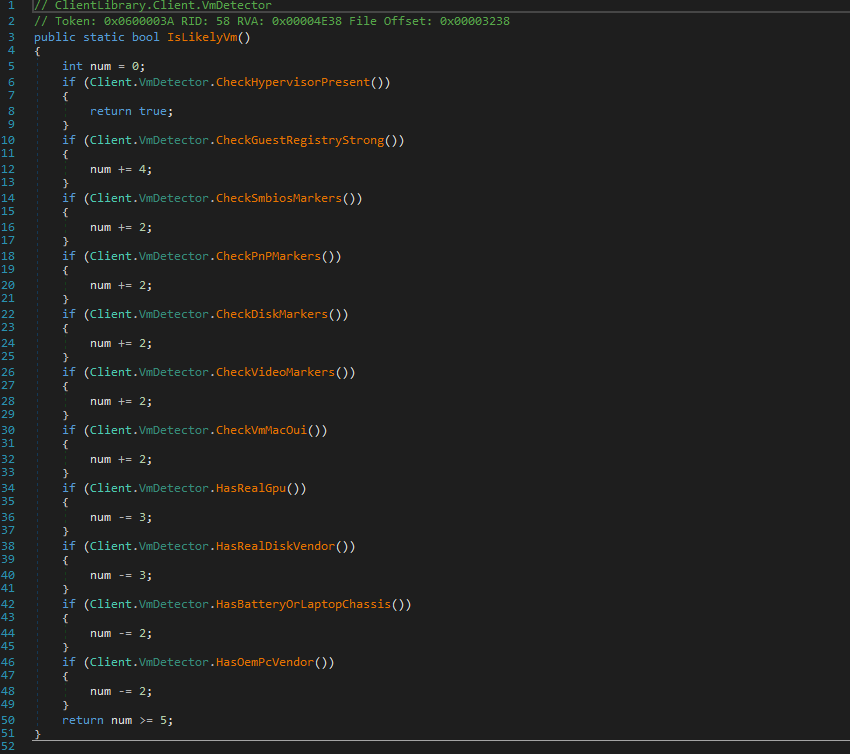
Task: Click the 'num += 4;' statement
Action: (121, 170)
